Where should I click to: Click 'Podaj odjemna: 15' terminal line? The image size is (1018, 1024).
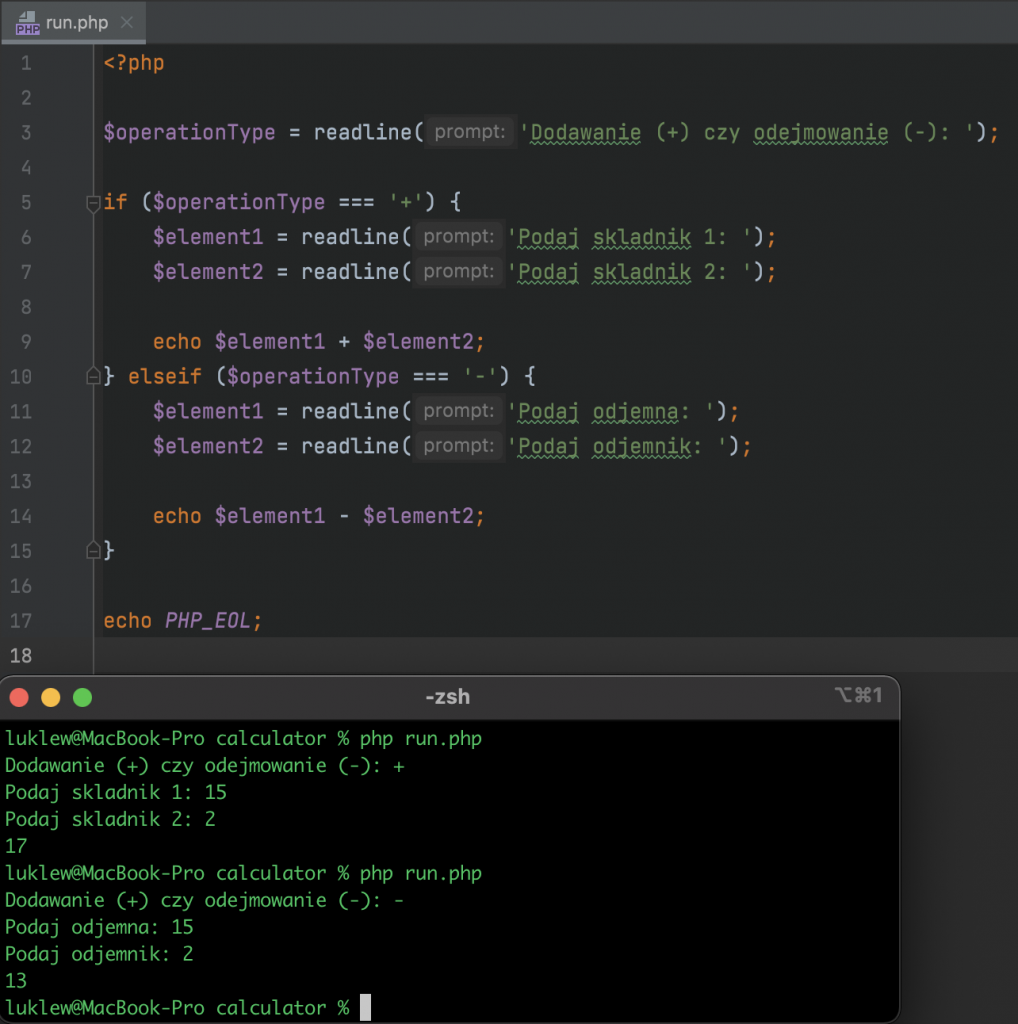pyautogui.click(x=99, y=927)
